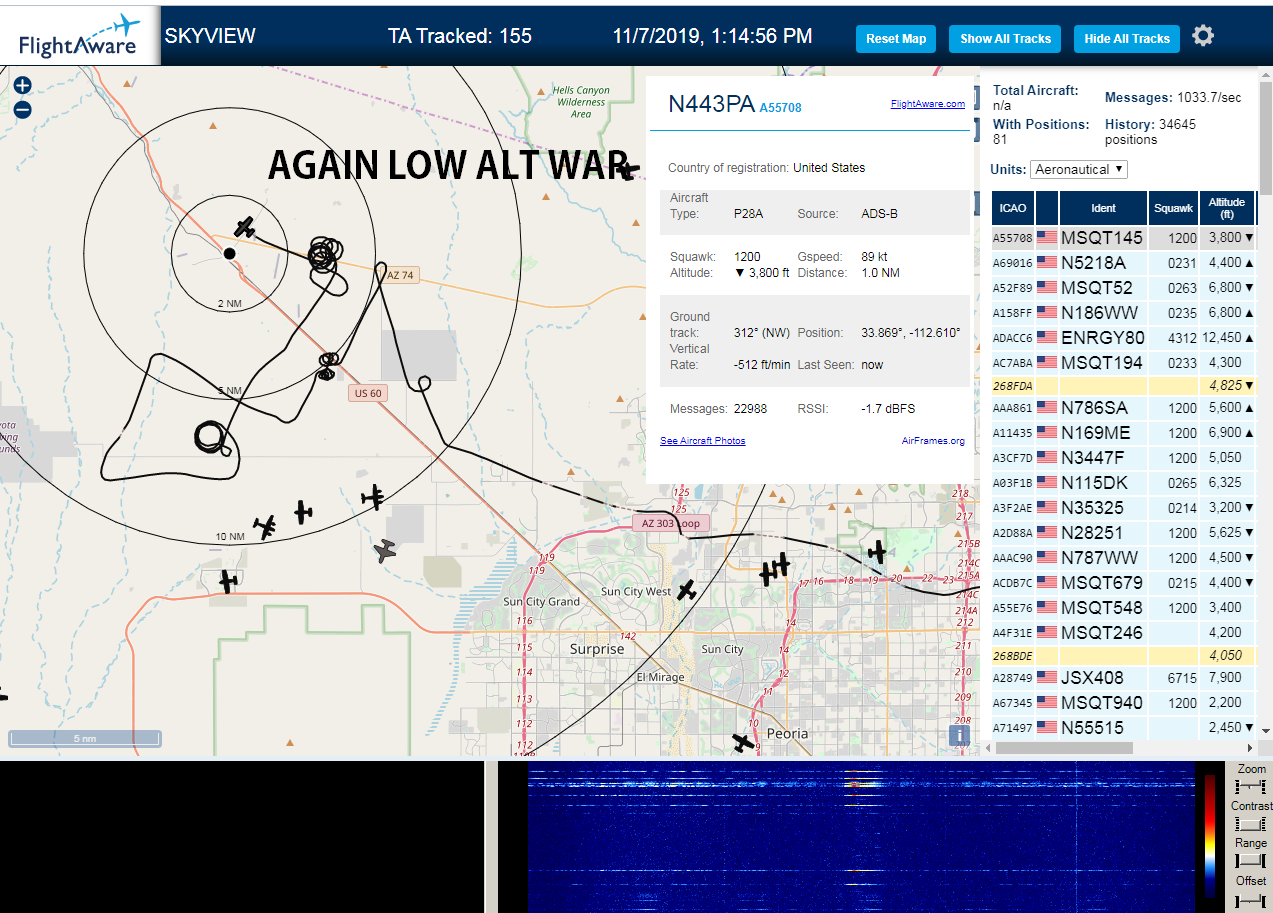Sort the table by Squawk column
Viewport: 1273px width, 913px height.
click(1173, 208)
